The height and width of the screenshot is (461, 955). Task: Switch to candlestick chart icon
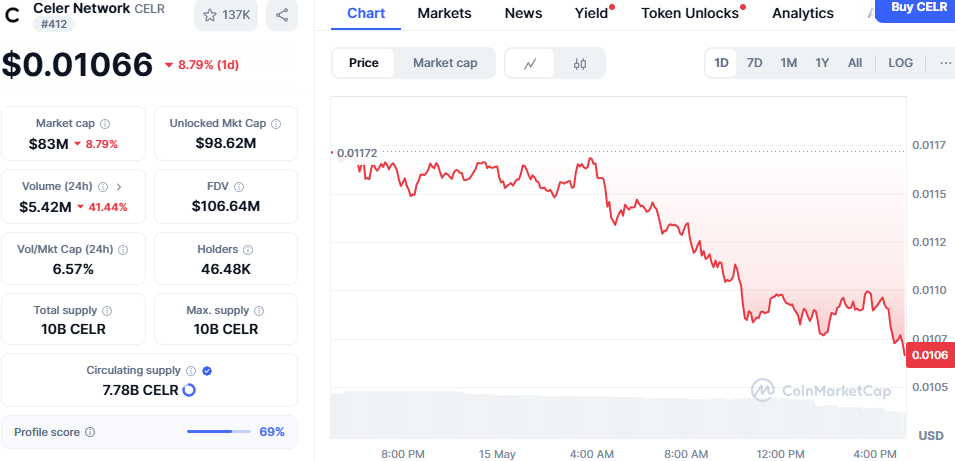[580, 63]
